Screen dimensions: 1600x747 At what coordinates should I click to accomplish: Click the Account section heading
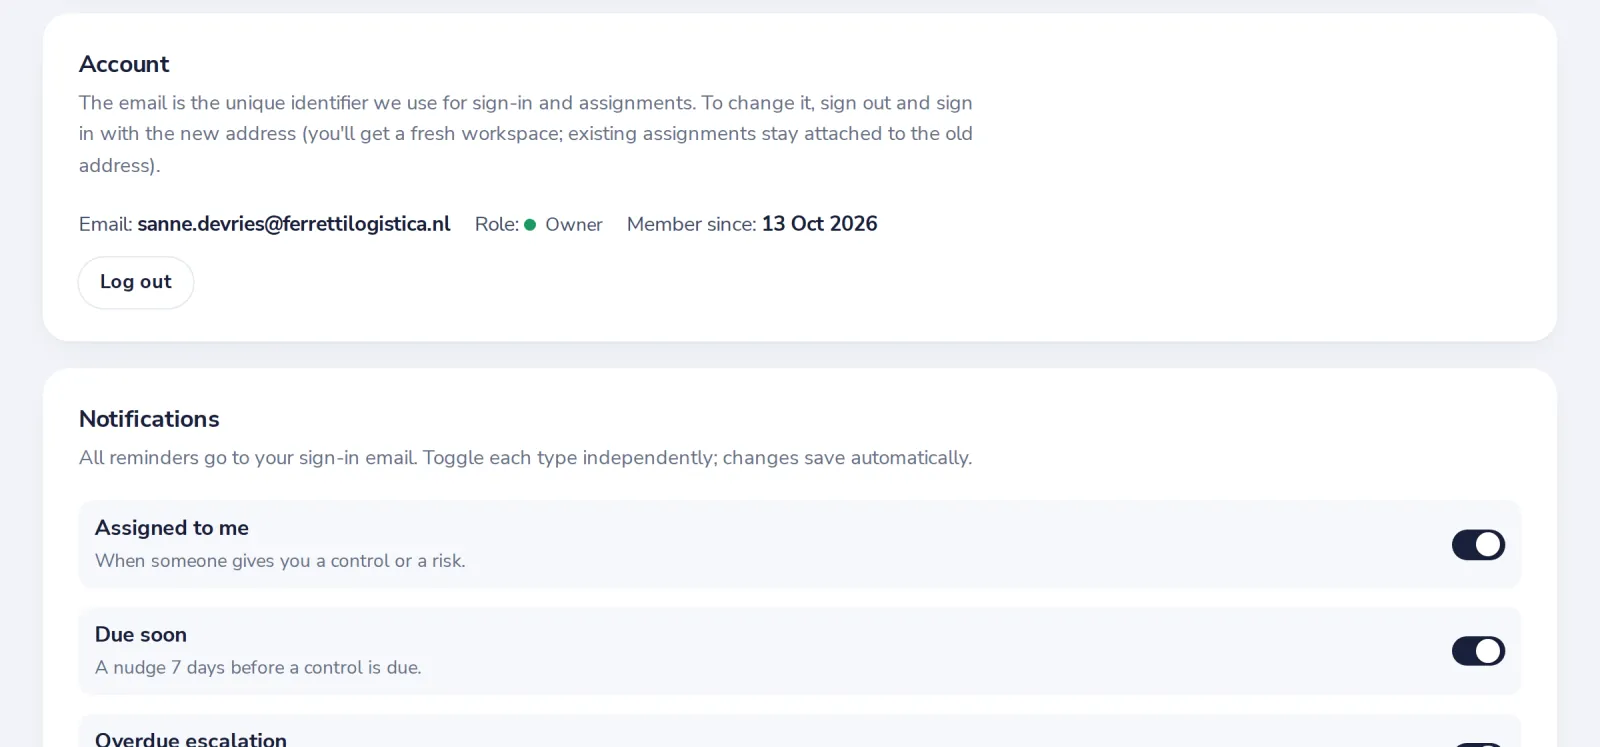[x=124, y=64]
